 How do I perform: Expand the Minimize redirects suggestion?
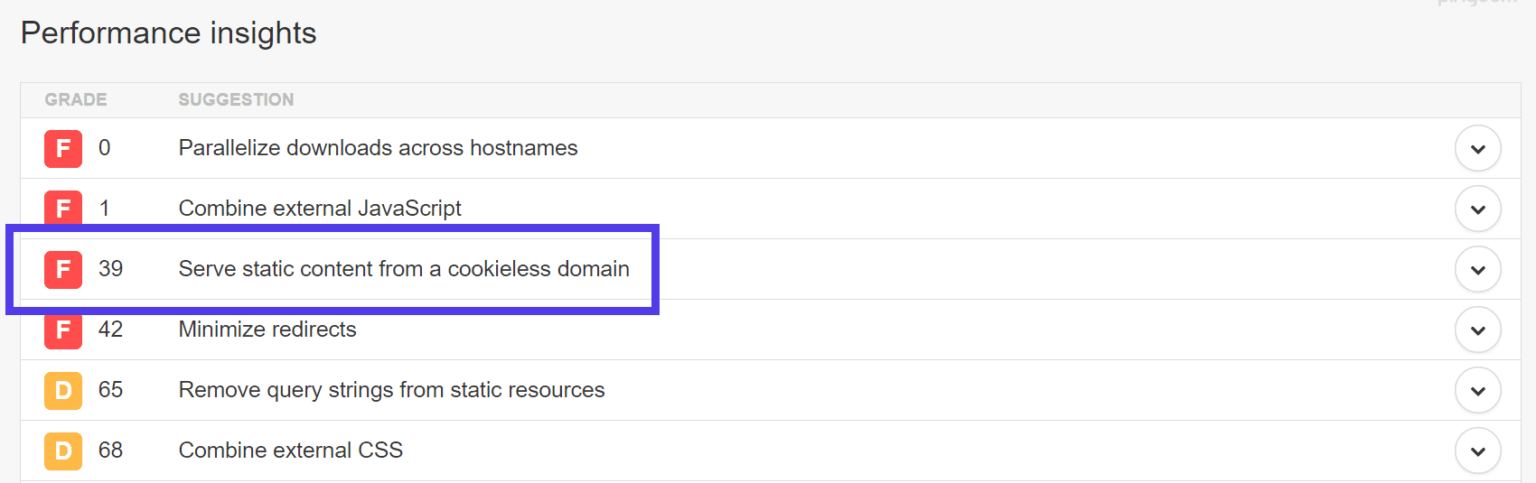[x=1477, y=330]
